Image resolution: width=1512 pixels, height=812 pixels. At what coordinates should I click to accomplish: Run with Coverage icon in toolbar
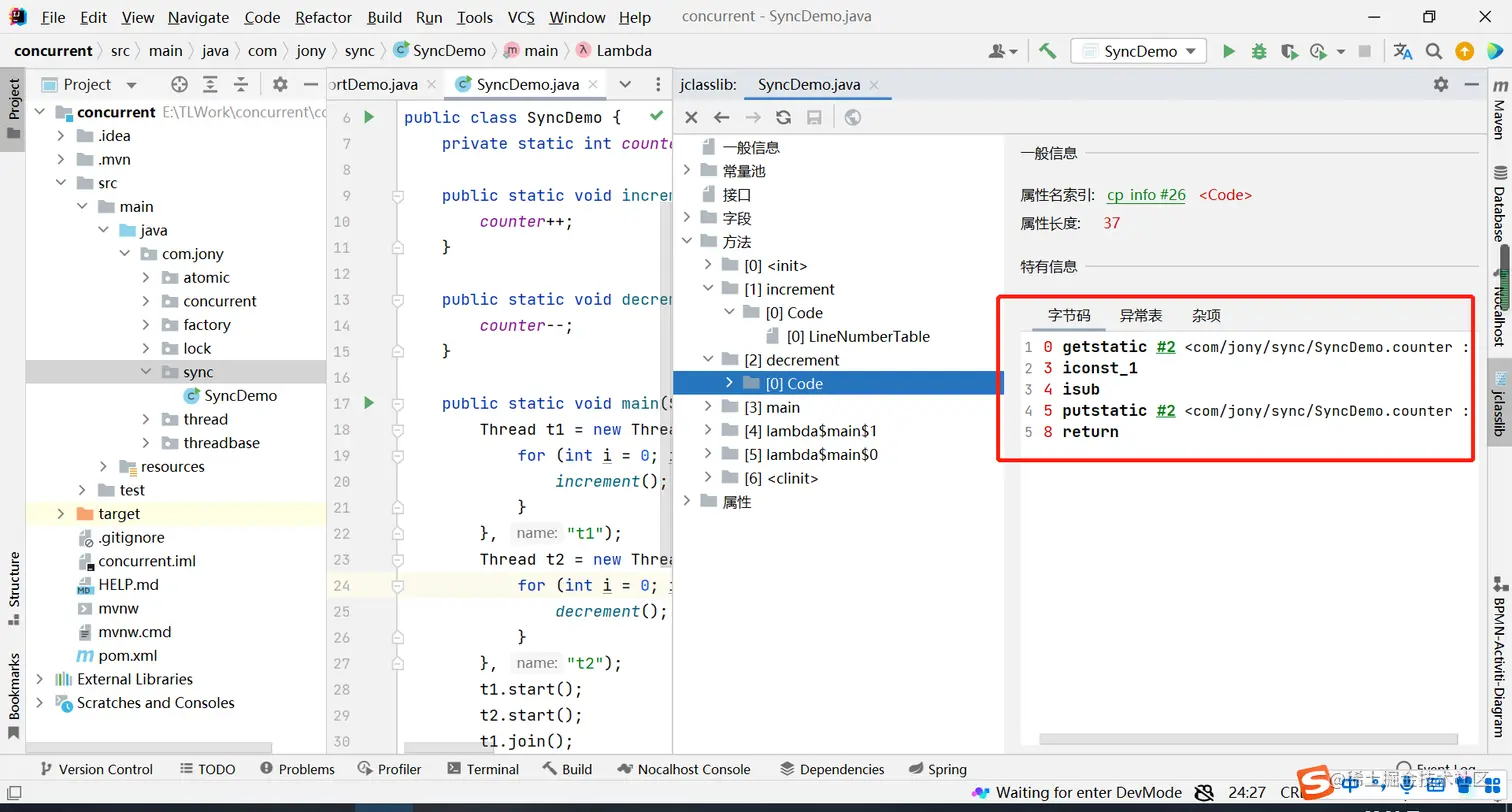tap(1289, 51)
